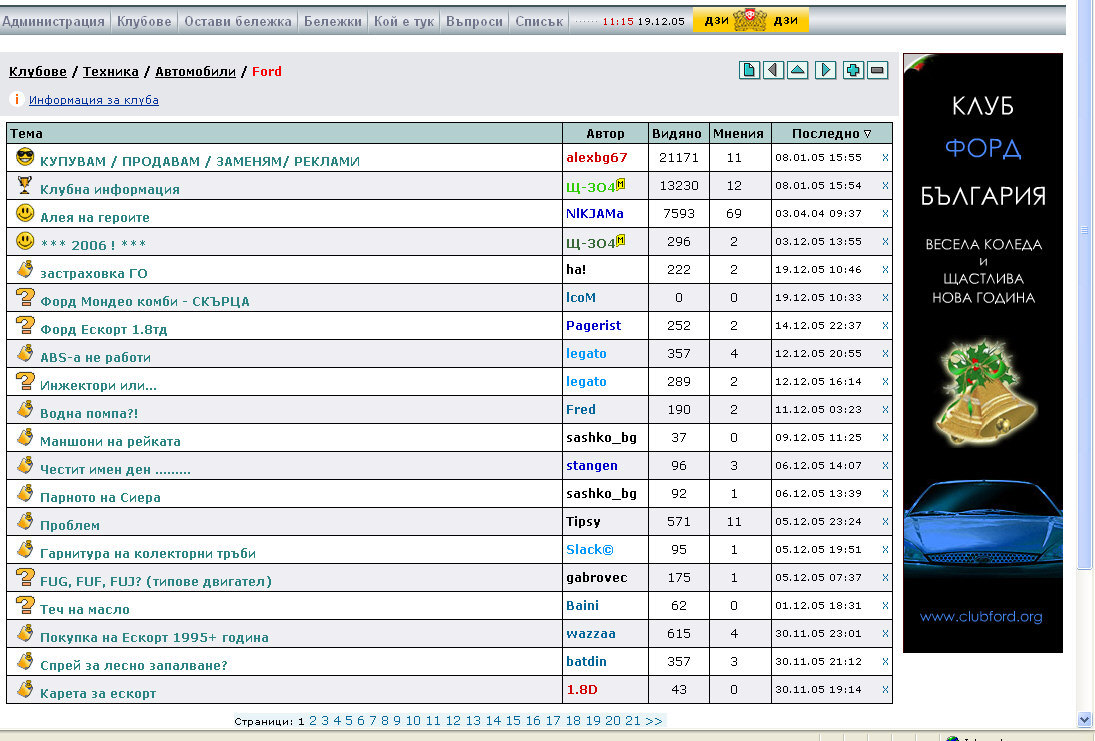Go to page 5 of topics
Screen dimensions: 1095x741
pos(349,720)
